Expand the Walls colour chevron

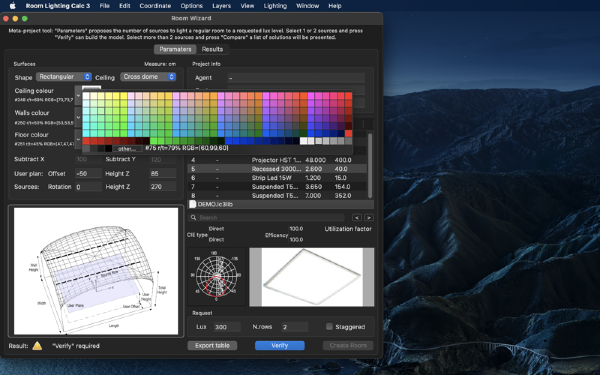click(78, 117)
